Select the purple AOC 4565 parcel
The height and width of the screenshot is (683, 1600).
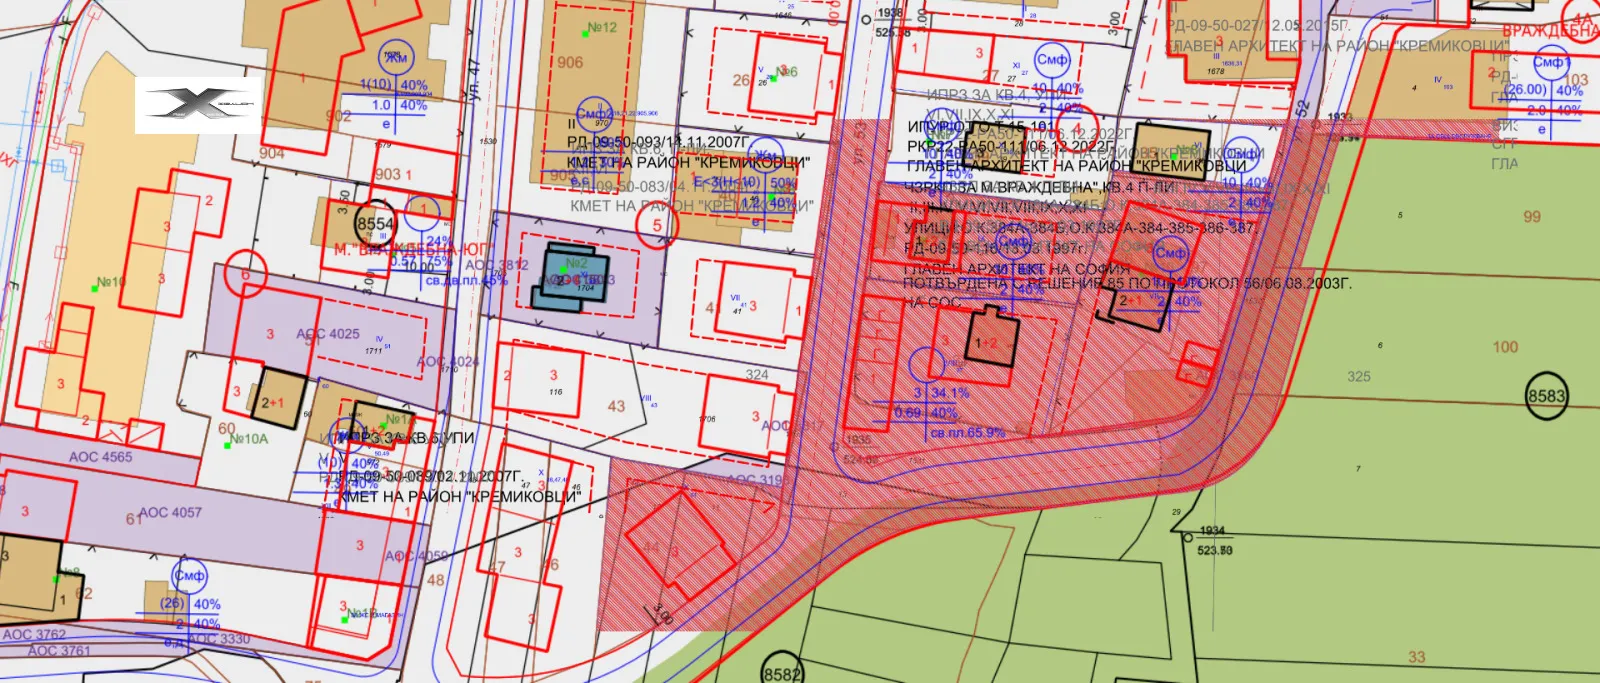[x=100, y=457]
